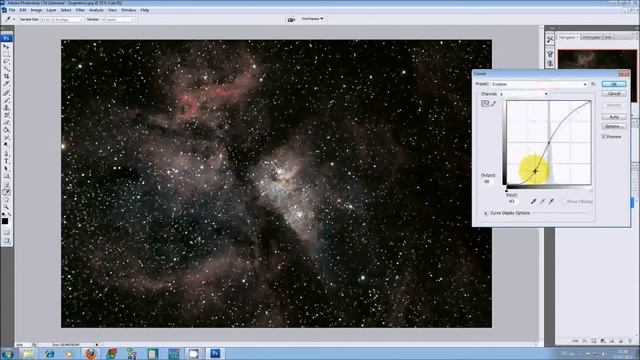Pick the gray point eyedropper in Curves

coord(542,201)
